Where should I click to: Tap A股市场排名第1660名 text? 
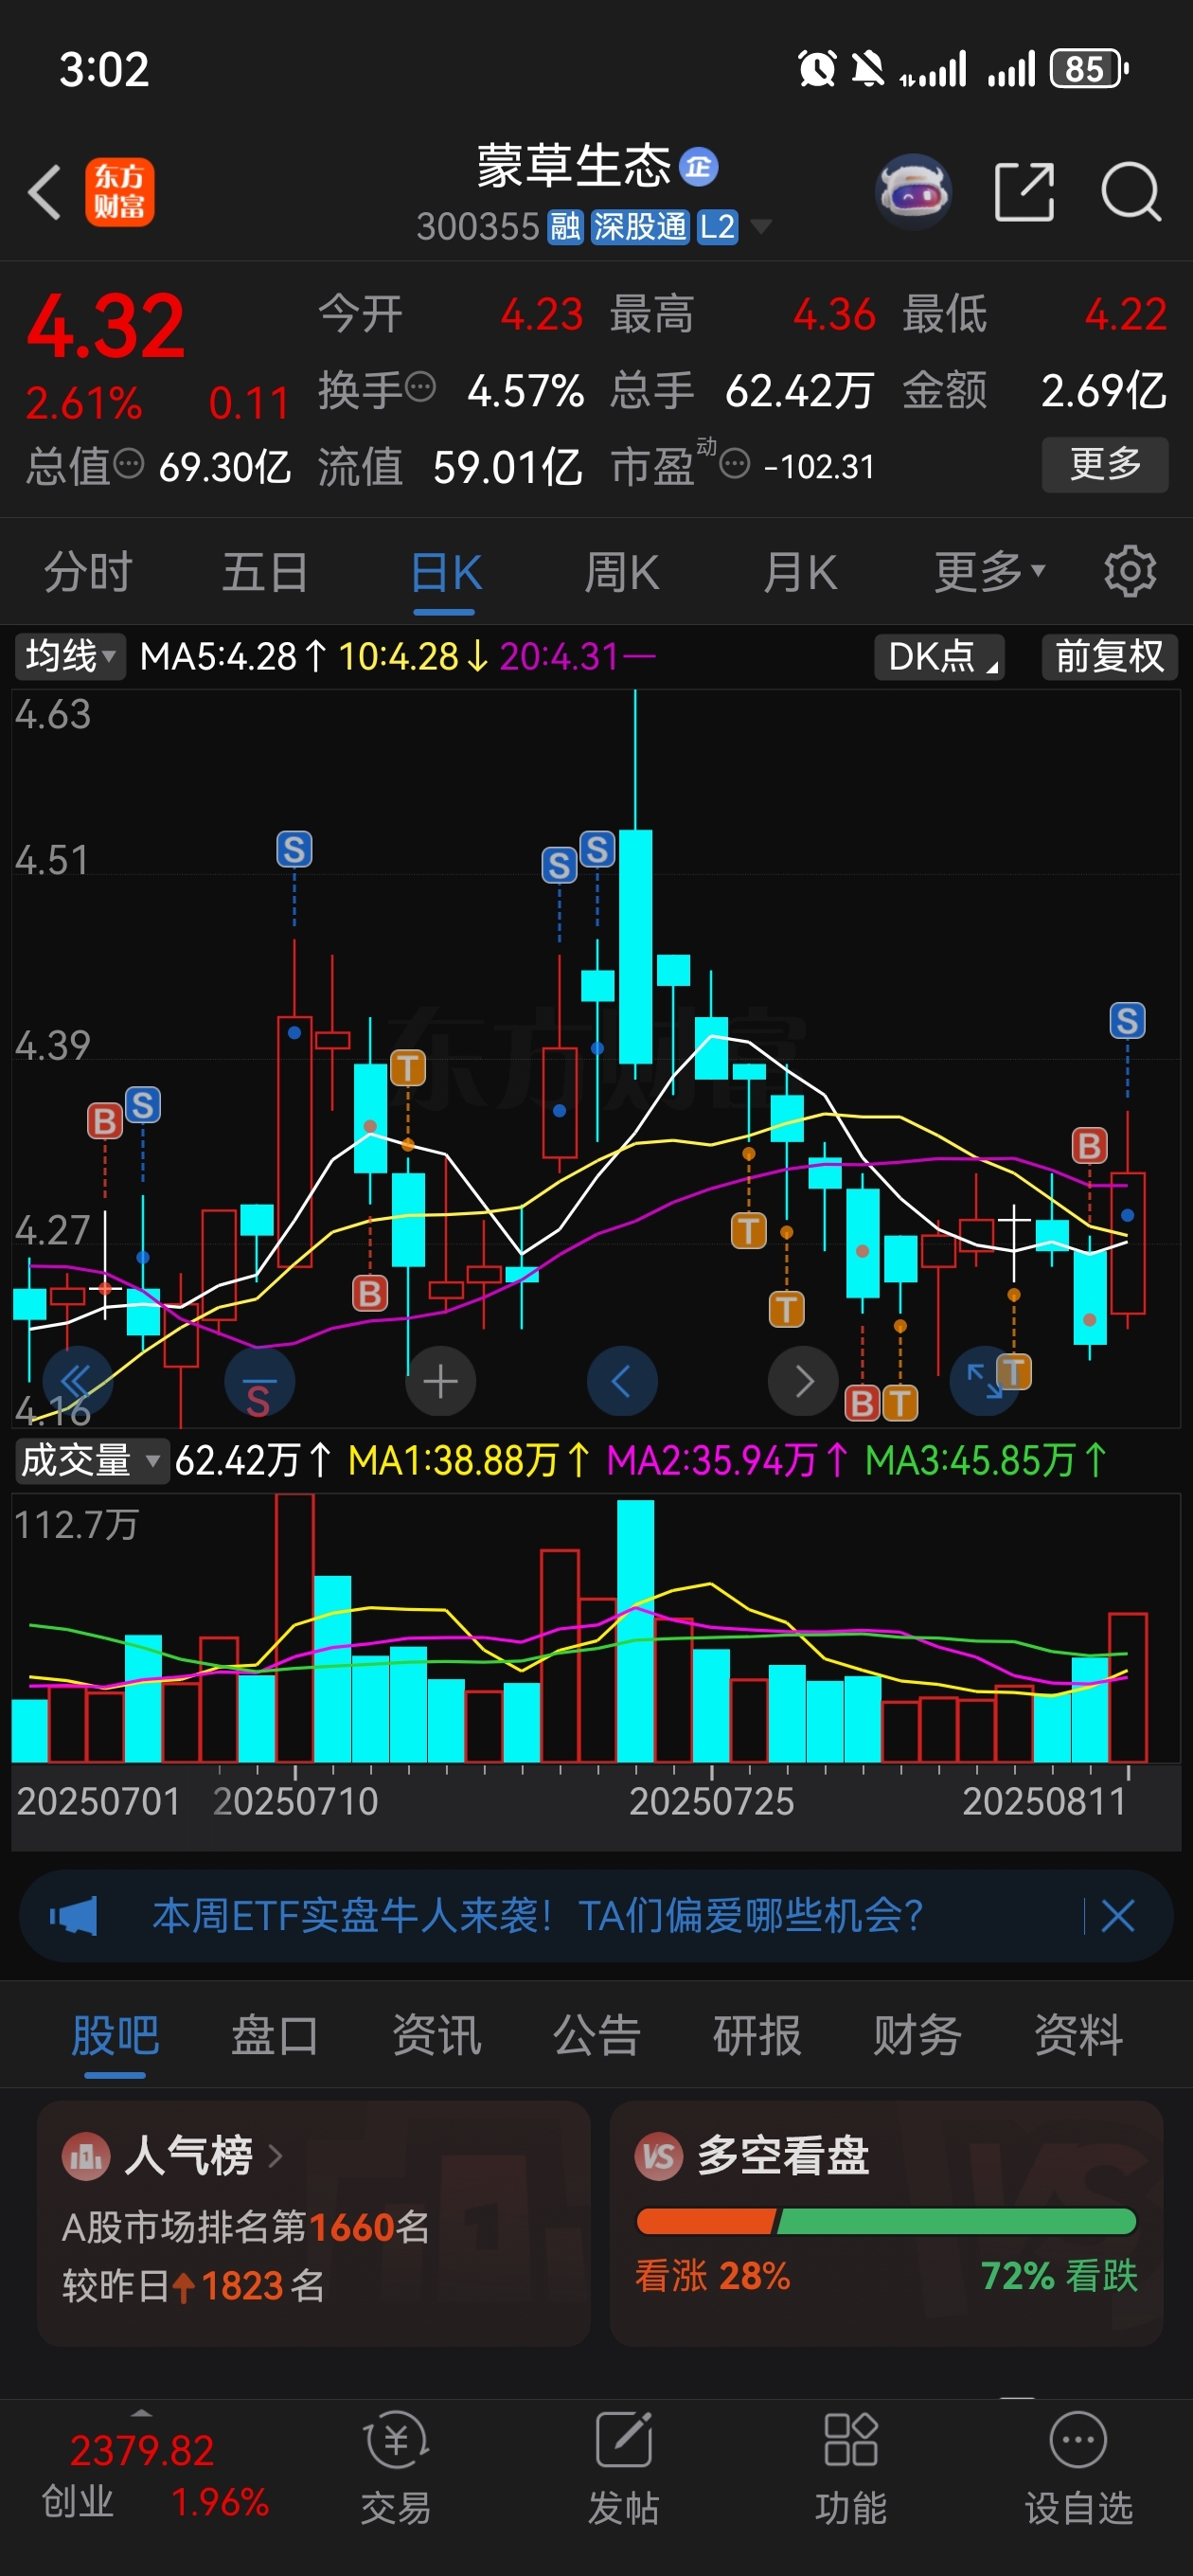[x=246, y=2227]
